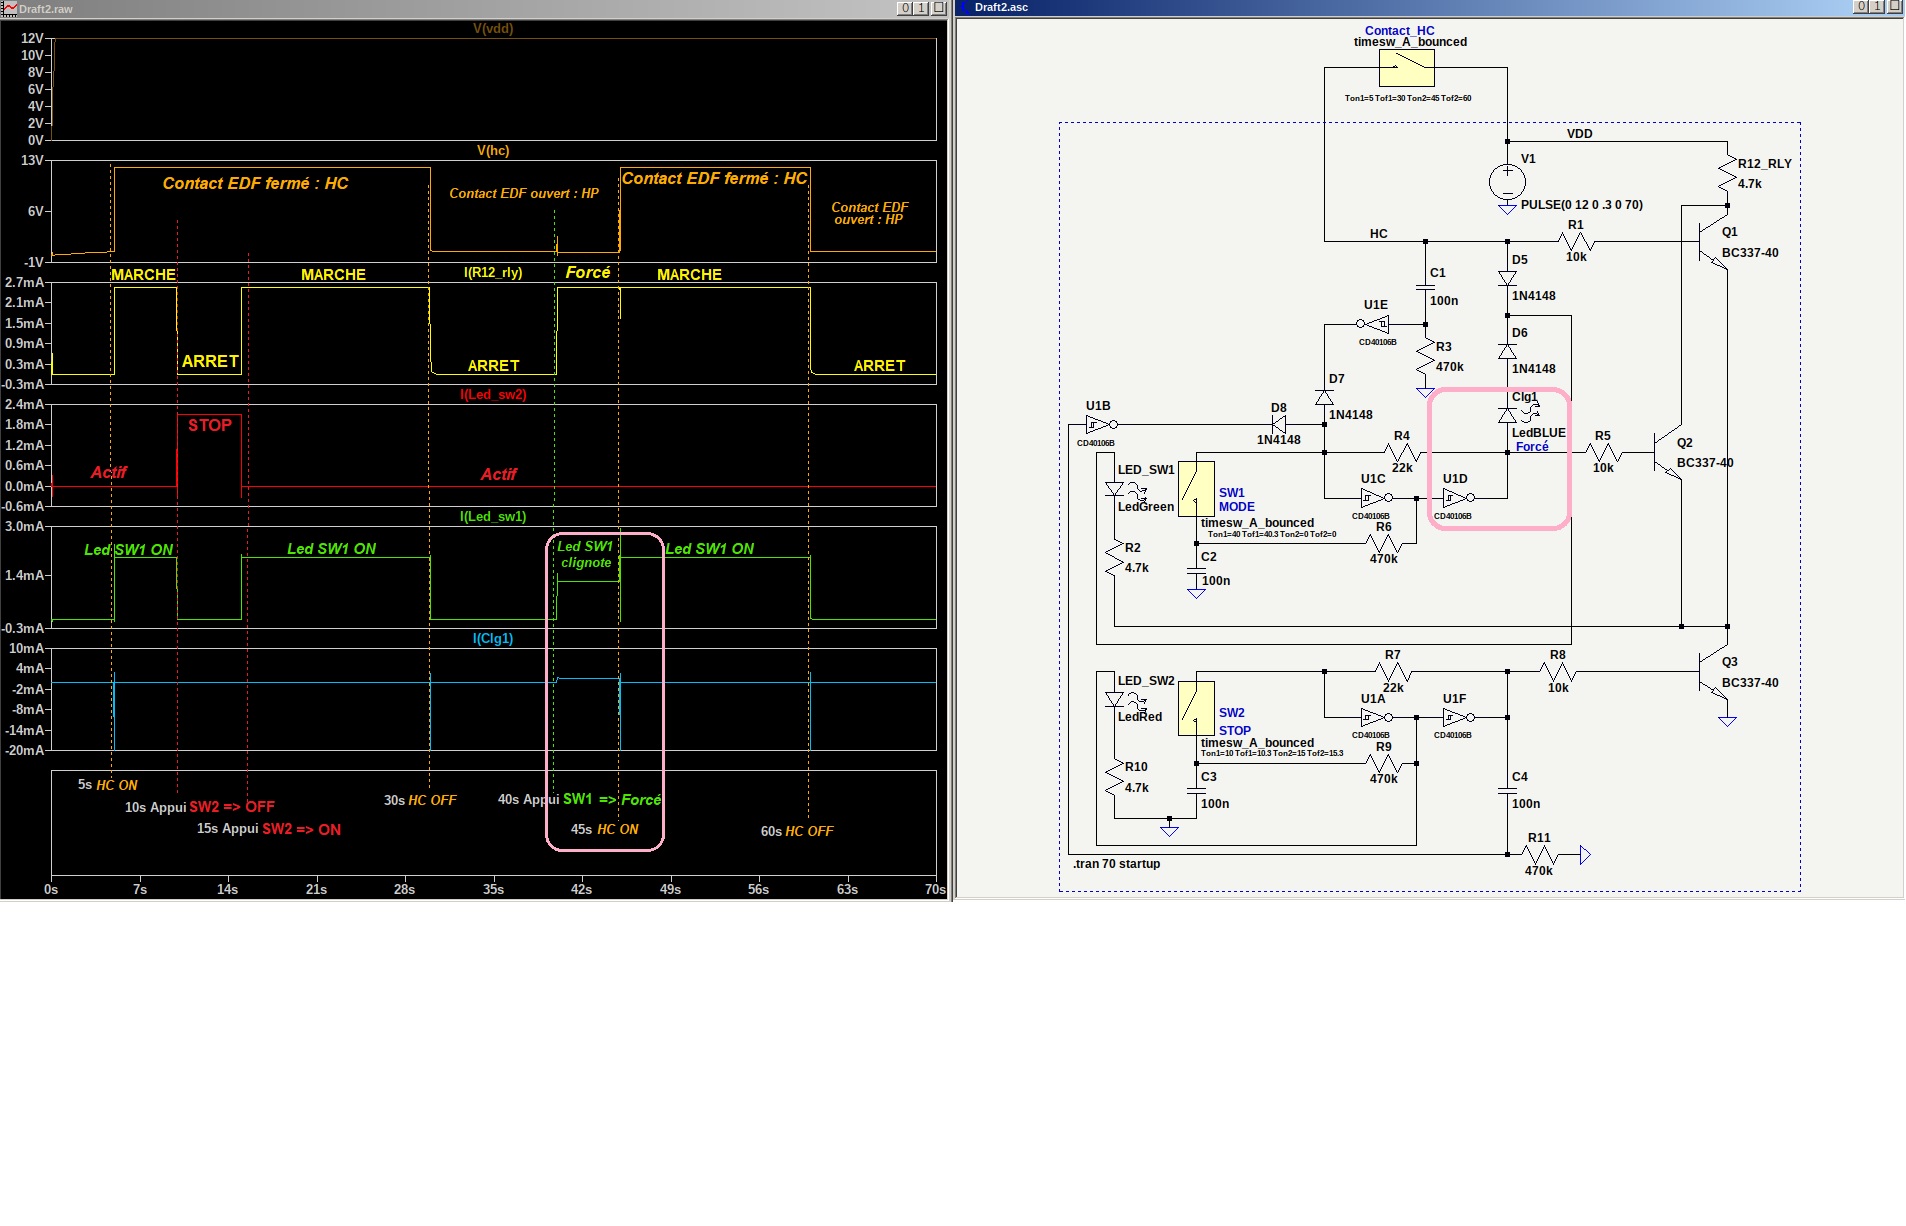1906x1226 pixels.
Task: Click the V1 voltage source symbol
Action: point(1507,182)
